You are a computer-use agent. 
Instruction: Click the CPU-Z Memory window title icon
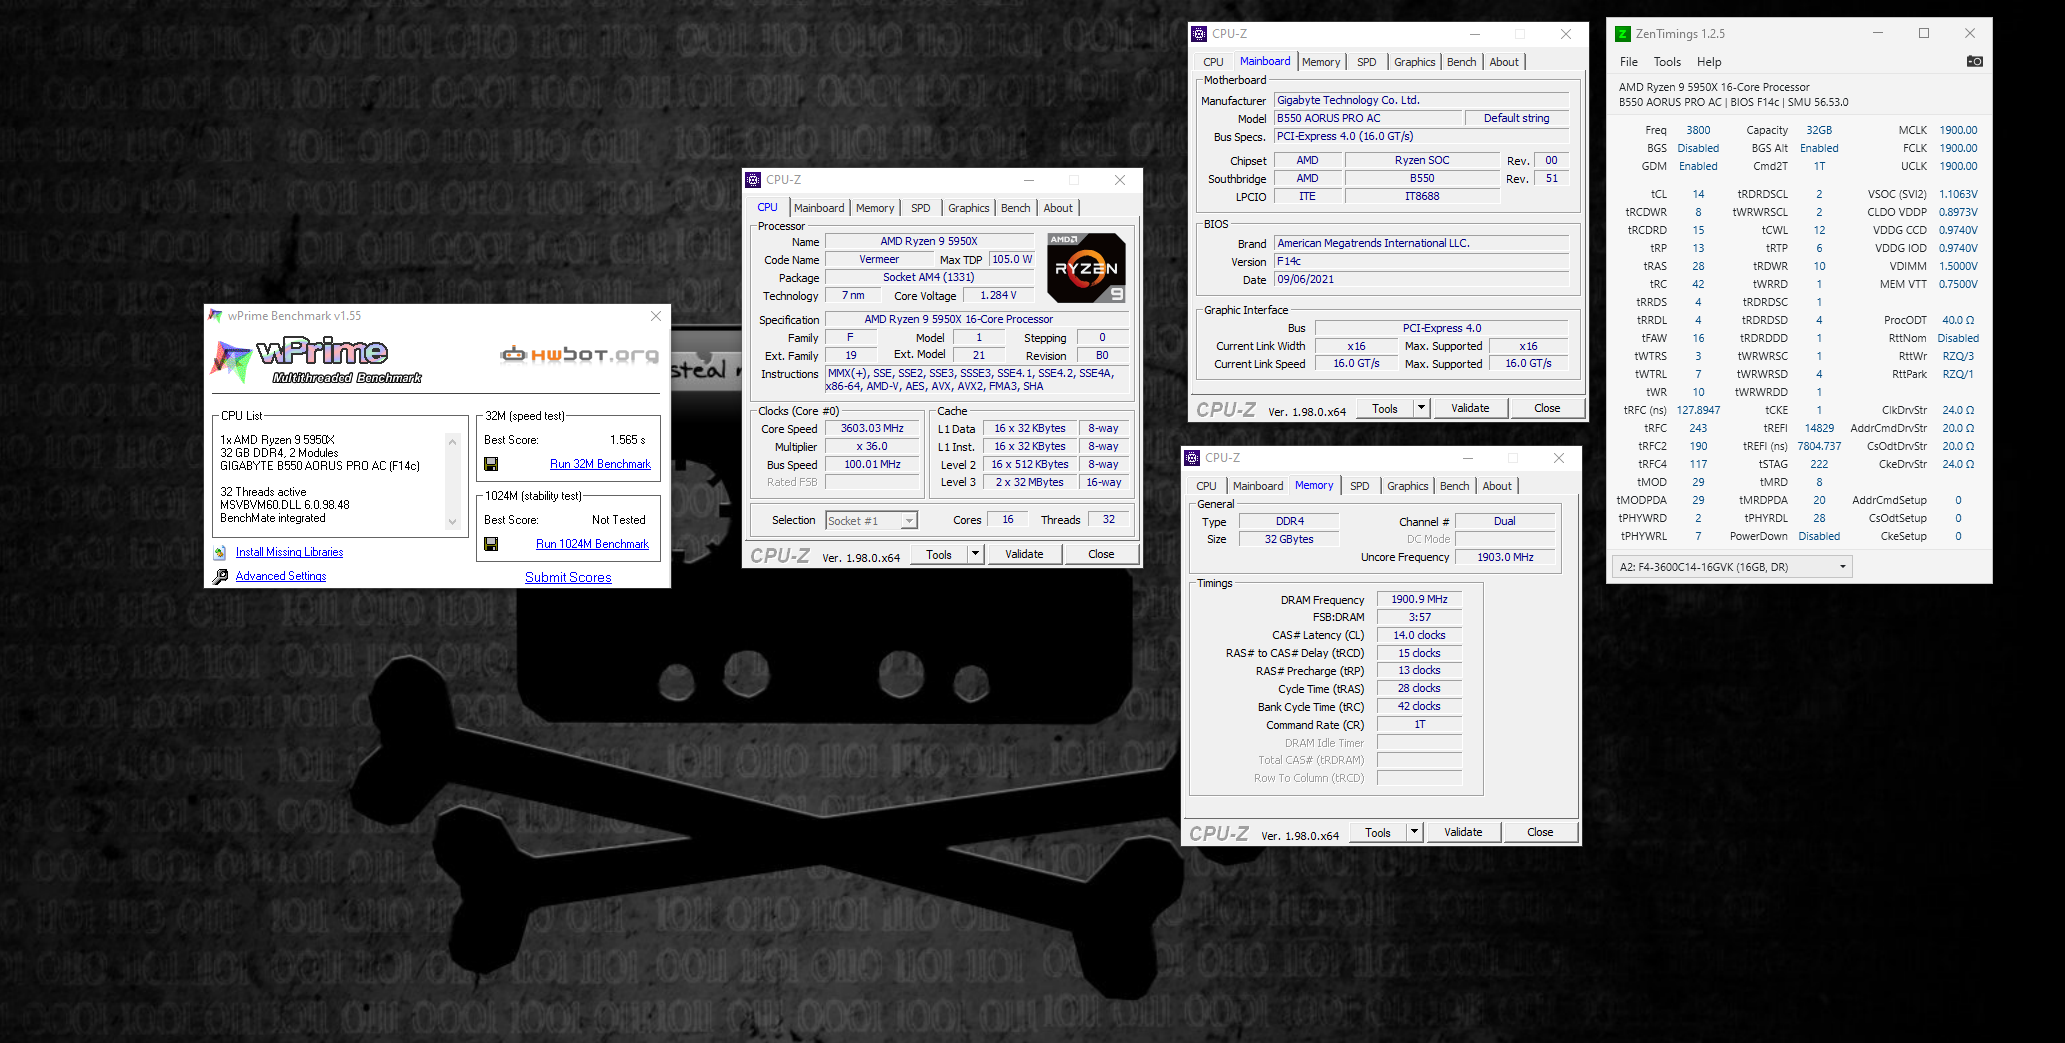(1192, 458)
